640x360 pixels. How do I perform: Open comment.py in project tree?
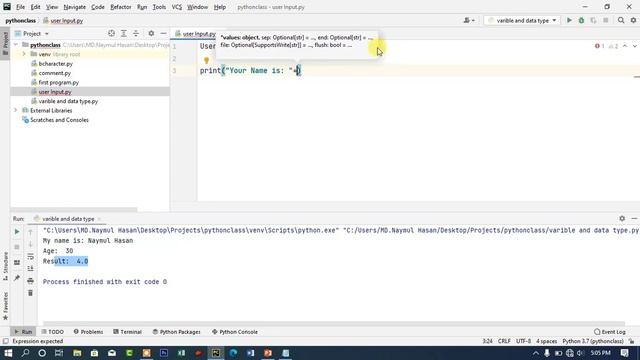(x=55, y=73)
